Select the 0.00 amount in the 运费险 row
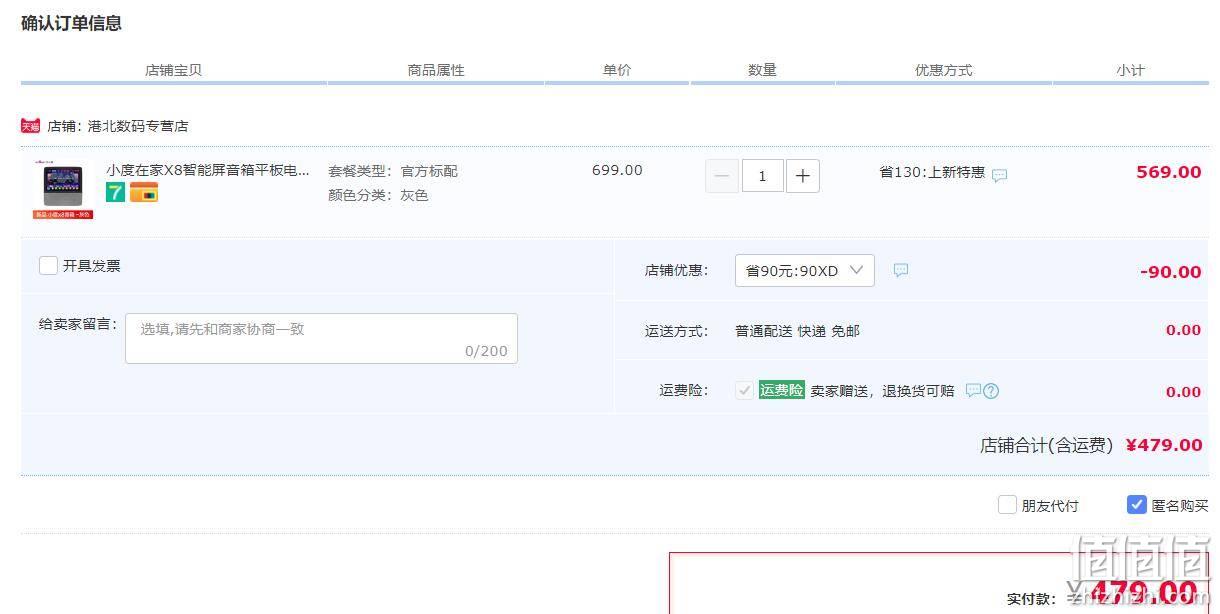 (x=1183, y=392)
